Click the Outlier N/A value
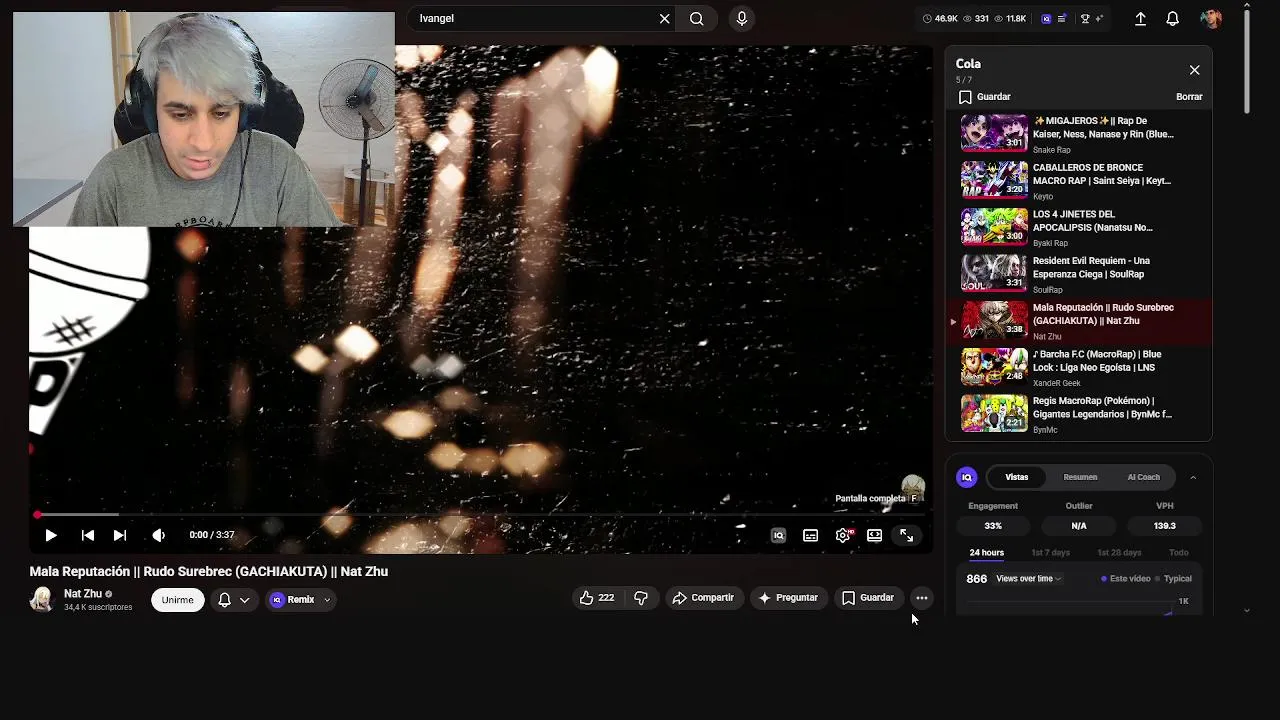 pyautogui.click(x=1079, y=526)
